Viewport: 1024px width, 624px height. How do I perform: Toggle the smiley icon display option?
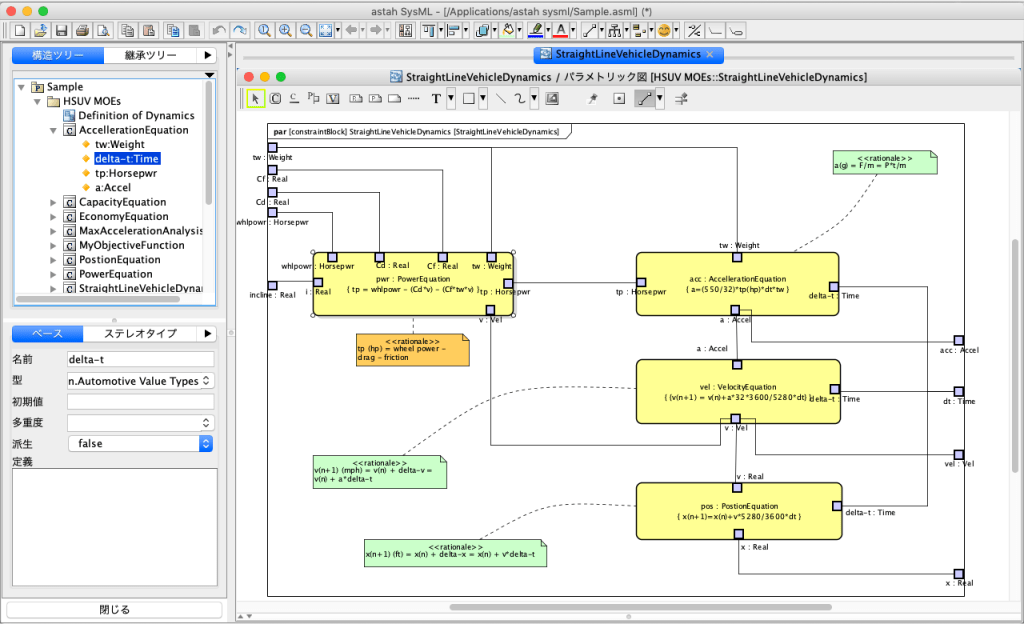click(663, 31)
